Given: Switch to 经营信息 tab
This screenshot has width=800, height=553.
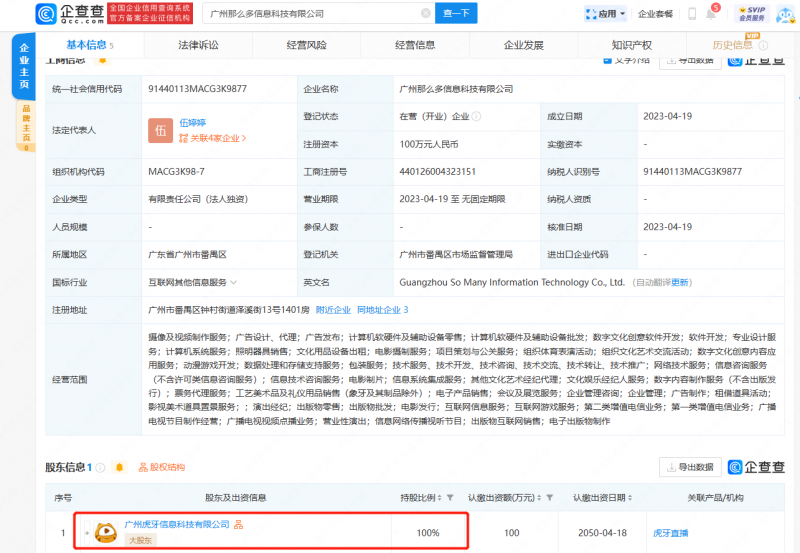Looking at the screenshot, I should 415,45.
